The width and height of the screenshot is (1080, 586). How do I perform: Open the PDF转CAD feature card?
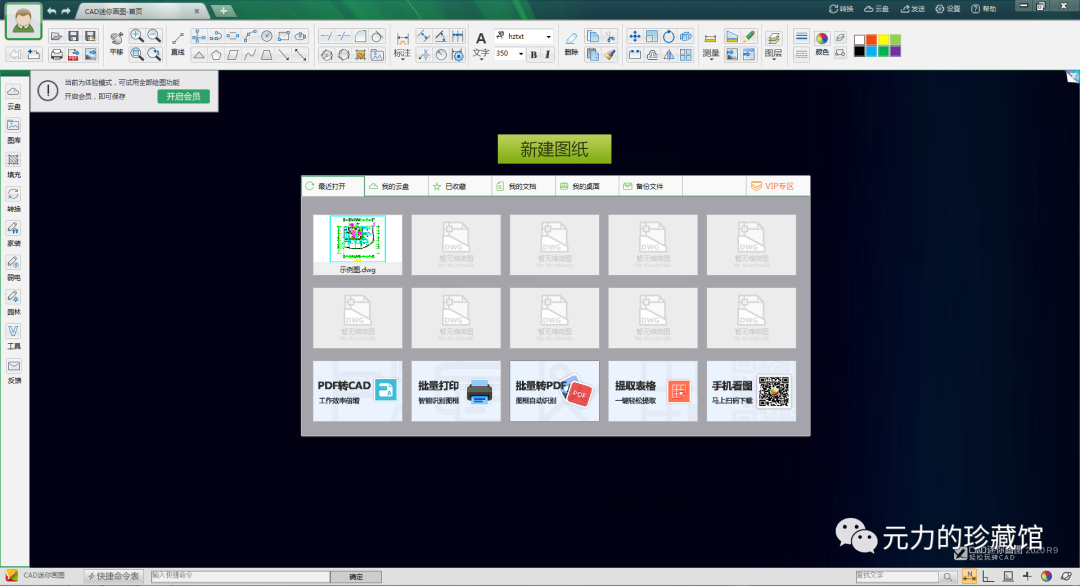357,391
